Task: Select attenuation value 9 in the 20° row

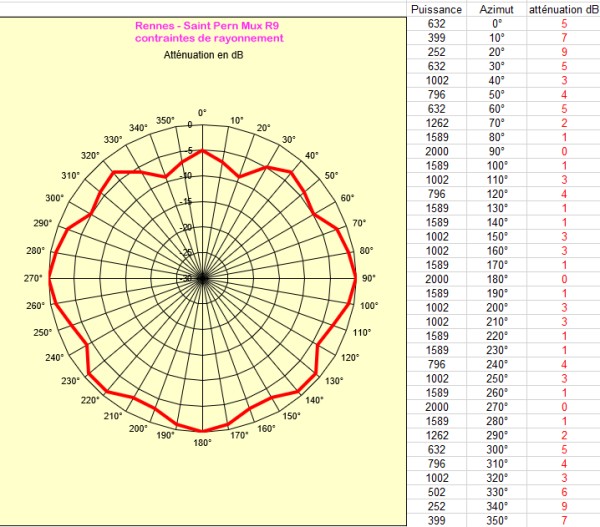Action: pos(564,52)
